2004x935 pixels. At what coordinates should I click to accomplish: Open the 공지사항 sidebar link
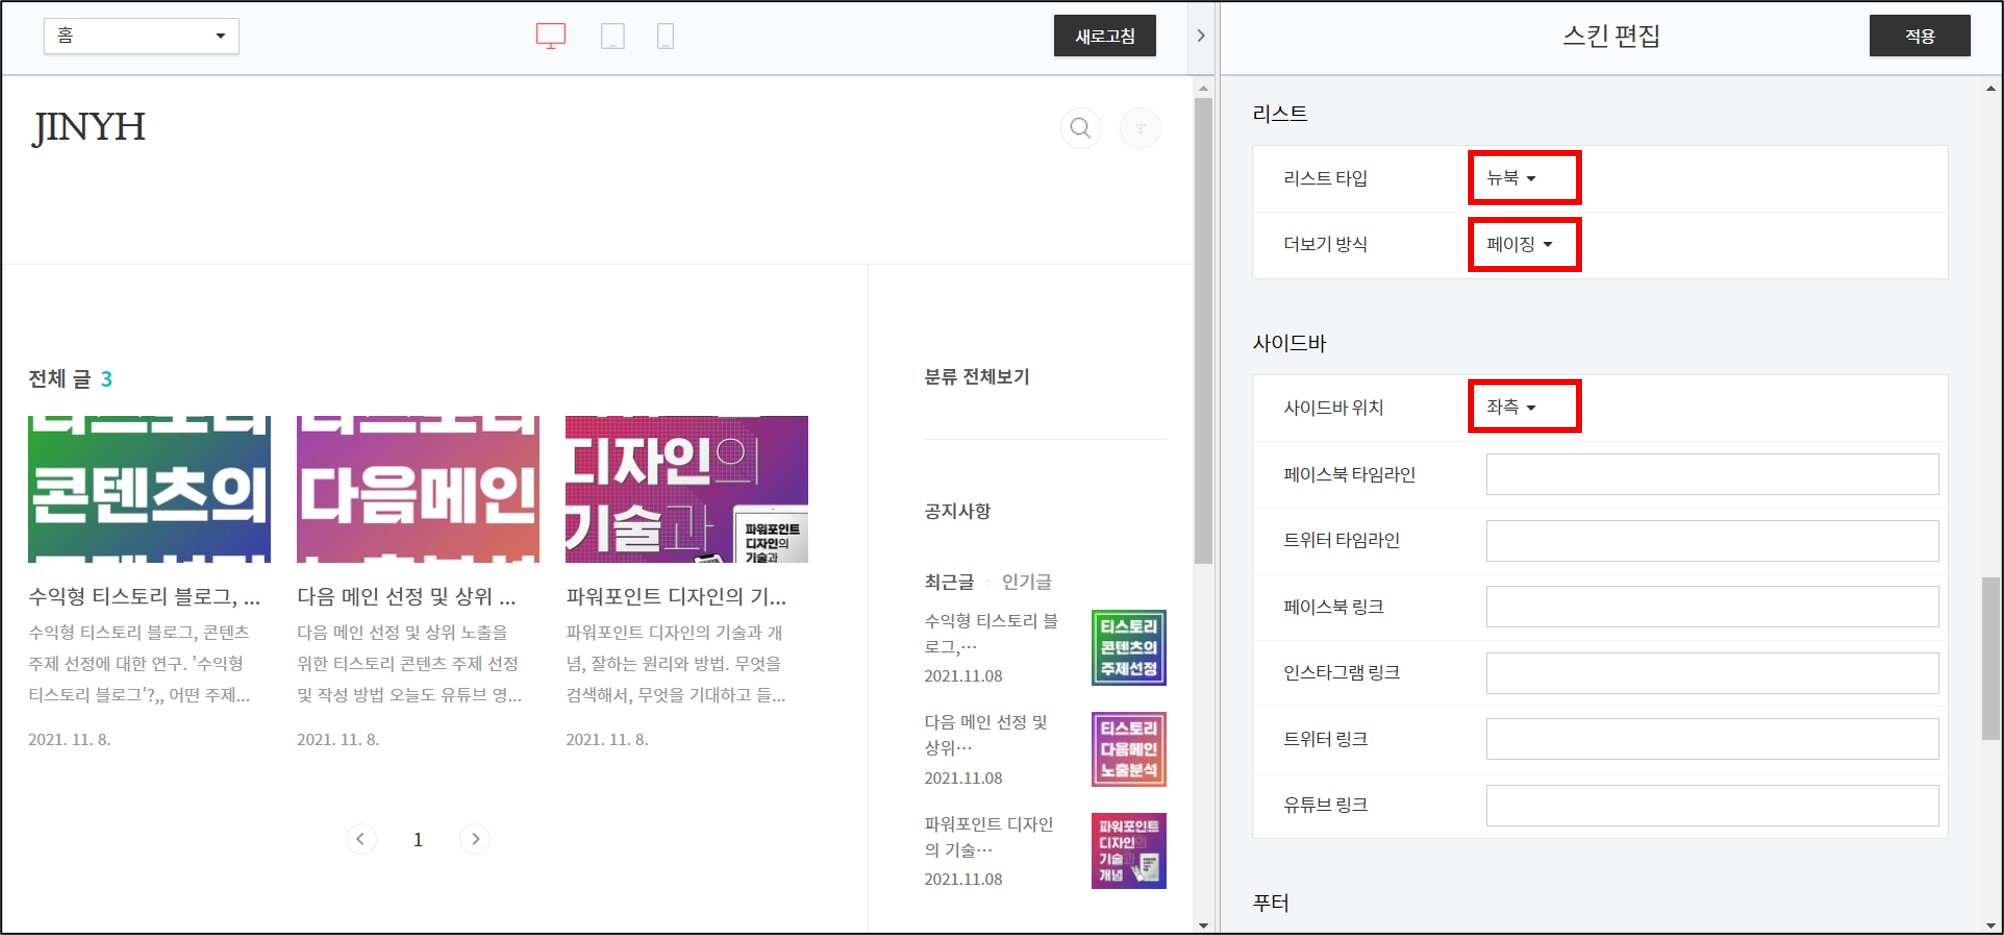[957, 511]
